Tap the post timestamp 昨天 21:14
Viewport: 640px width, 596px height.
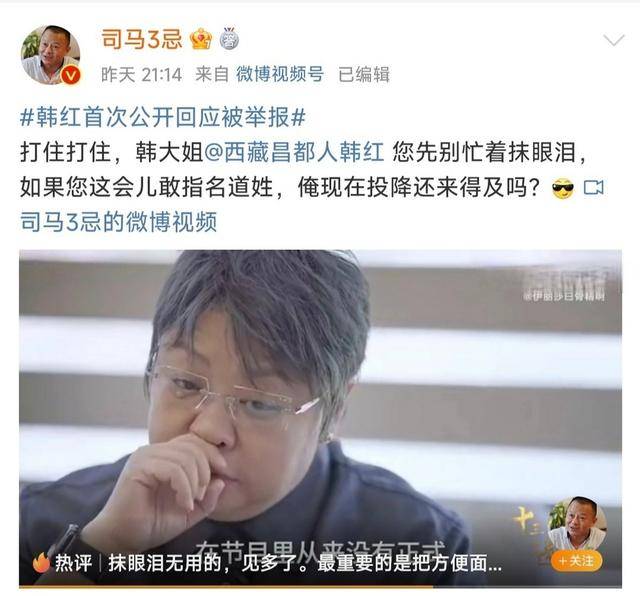coord(141,74)
